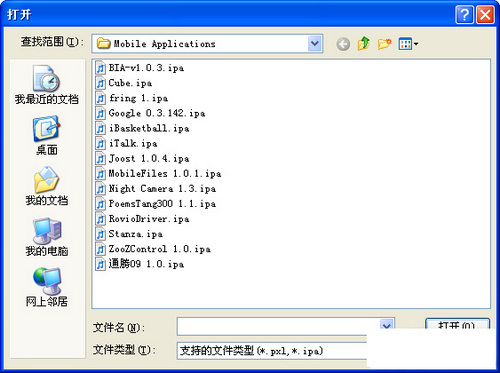Click file icon of Google 0.3.142.ipa
The width and height of the screenshot is (500, 373).
pyautogui.click(x=100, y=113)
